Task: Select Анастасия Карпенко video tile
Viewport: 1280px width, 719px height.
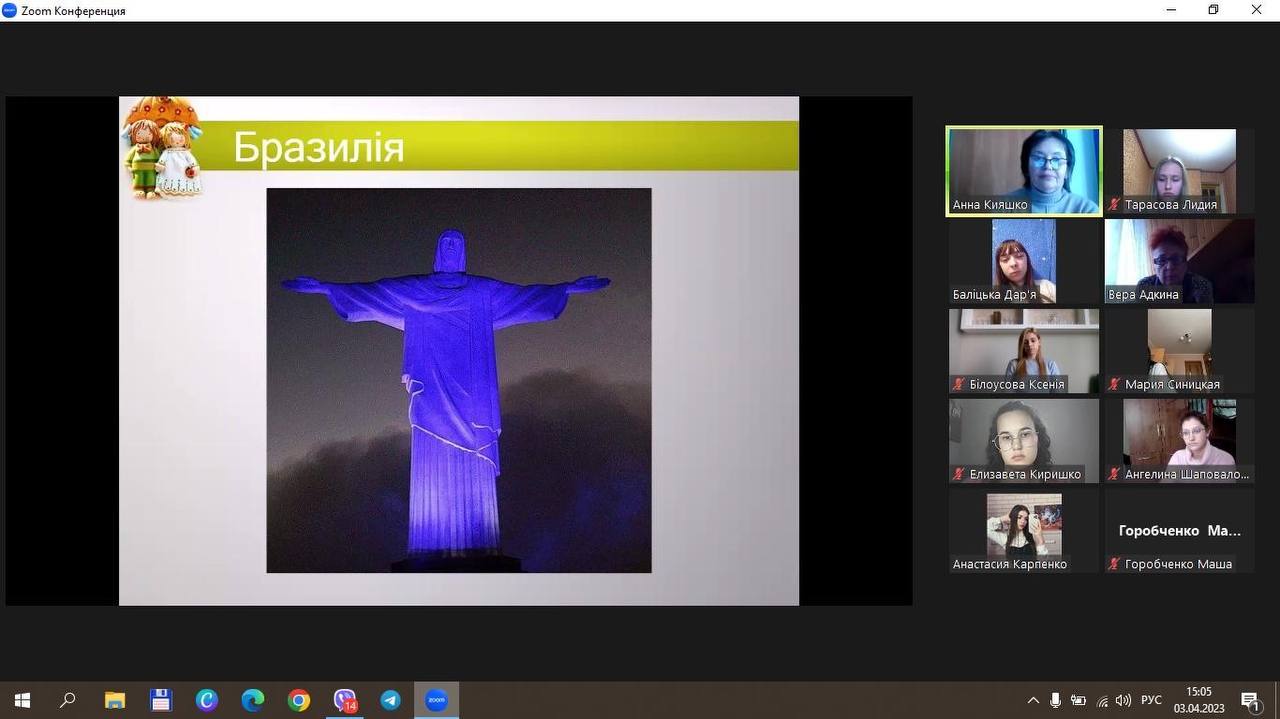Action: coord(1024,530)
